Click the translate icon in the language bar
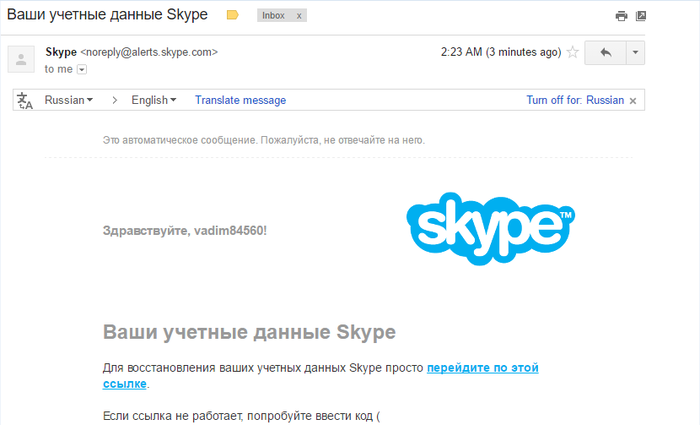The image size is (700, 425). (26, 101)
